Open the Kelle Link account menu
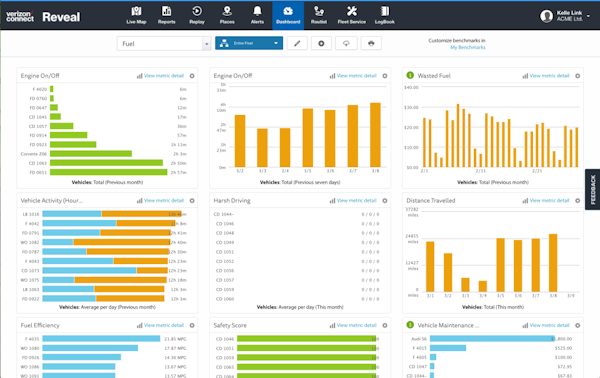The height and width of the screenshot is (378, 600). [x=565, y=16]
